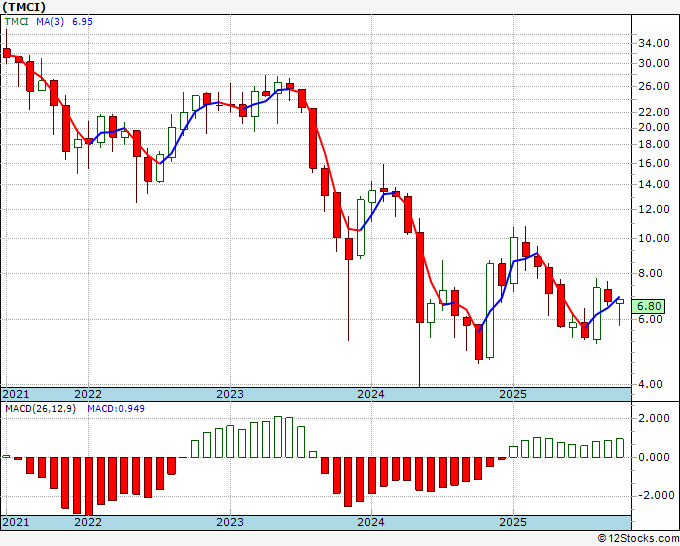680x546 pixels.
Task: Click the 0.000 MACD axis label
Action: click(654, 458)
